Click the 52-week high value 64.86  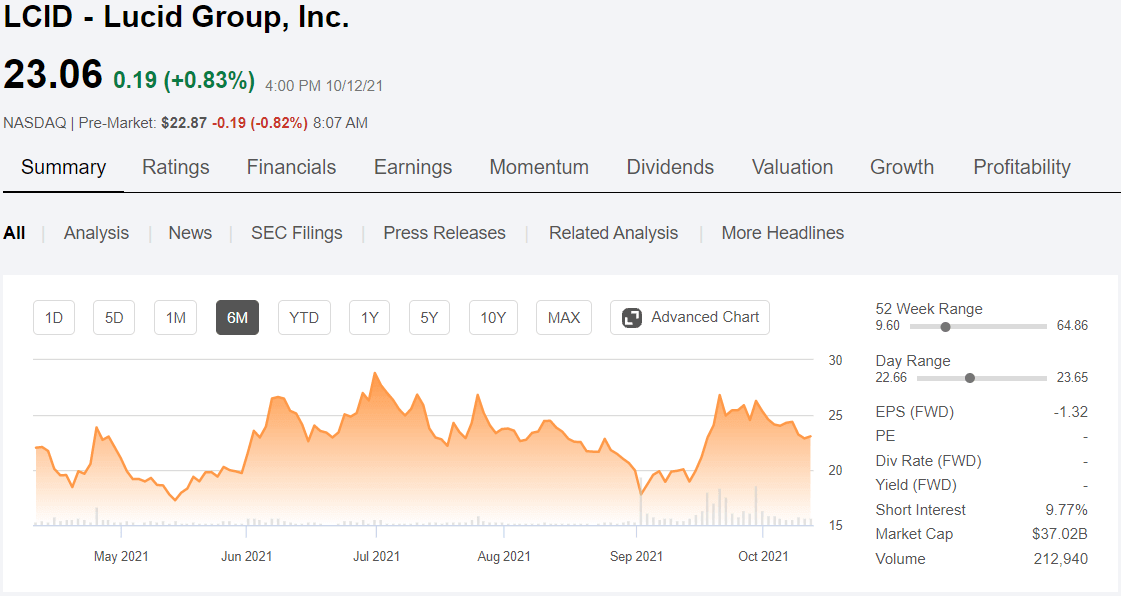[1072, 326]
